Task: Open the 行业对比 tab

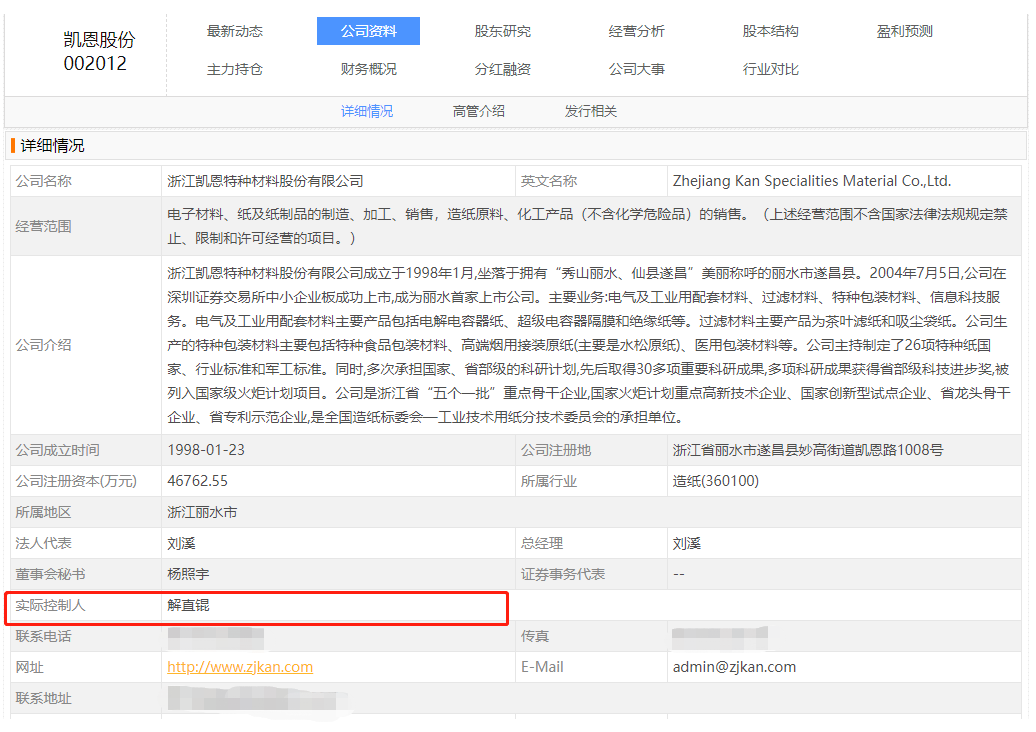Action: point(770,69)
